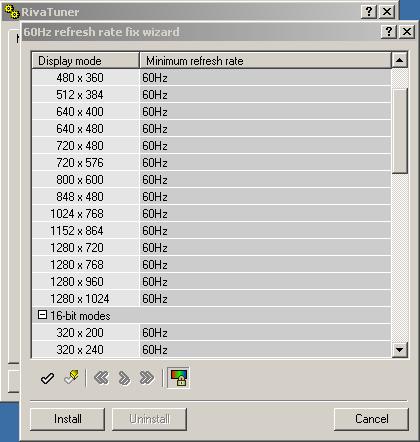Click the double left arrow icon
This screenshot has height=442, width=420.
pos(101,378)
